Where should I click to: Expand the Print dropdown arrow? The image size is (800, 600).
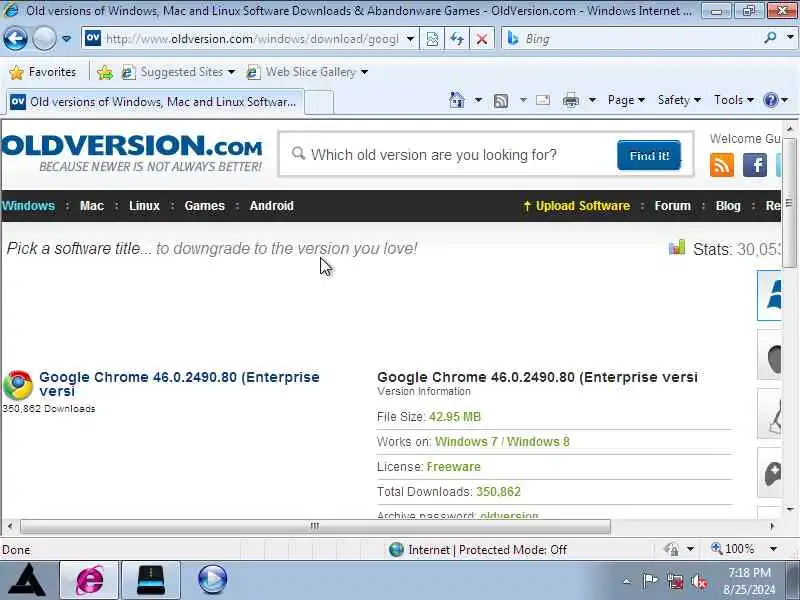[x=592, y=100]
